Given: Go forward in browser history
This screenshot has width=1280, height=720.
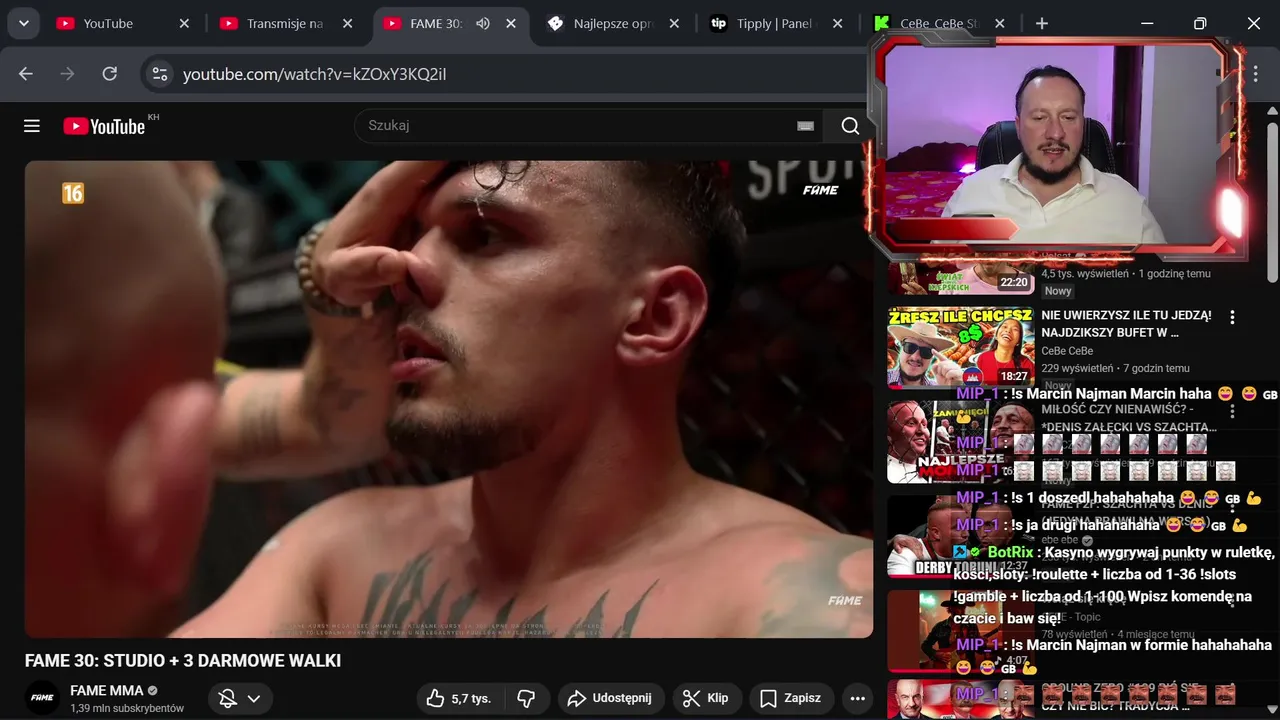Looking at the screenshot, I should coord(67,74).
